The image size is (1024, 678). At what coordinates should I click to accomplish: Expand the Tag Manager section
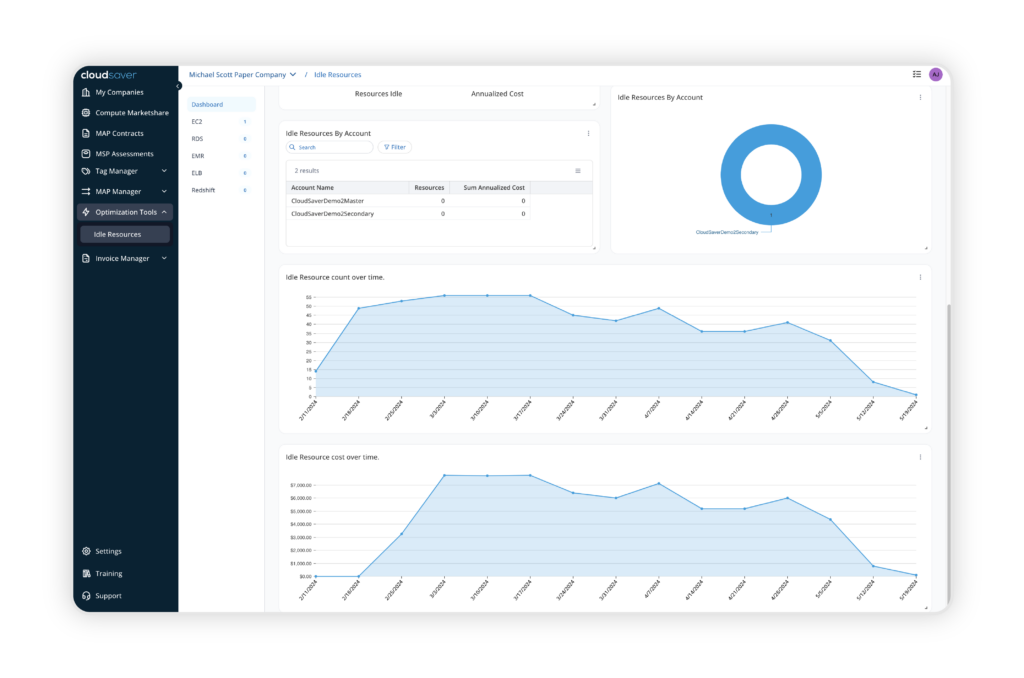(164, 171)
